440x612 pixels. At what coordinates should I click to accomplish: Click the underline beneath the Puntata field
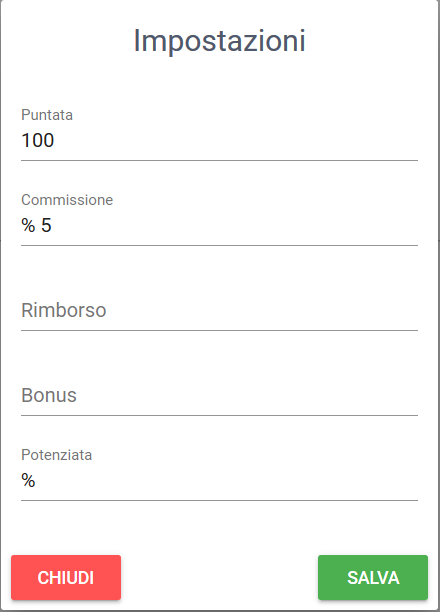(x=219, y=160)
